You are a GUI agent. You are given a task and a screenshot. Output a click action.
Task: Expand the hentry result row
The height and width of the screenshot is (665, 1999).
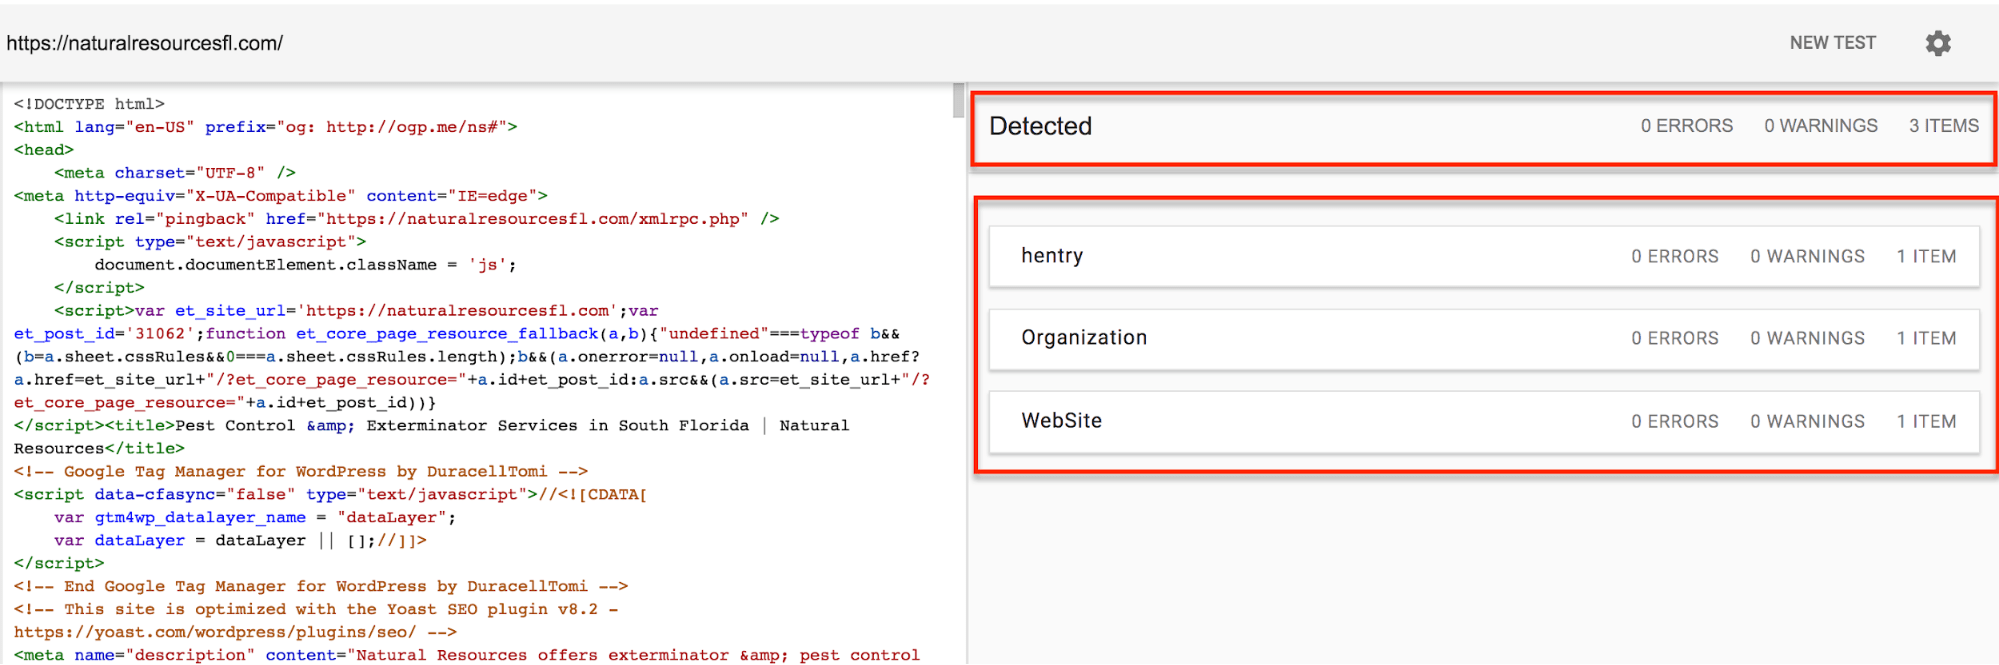1484,256
